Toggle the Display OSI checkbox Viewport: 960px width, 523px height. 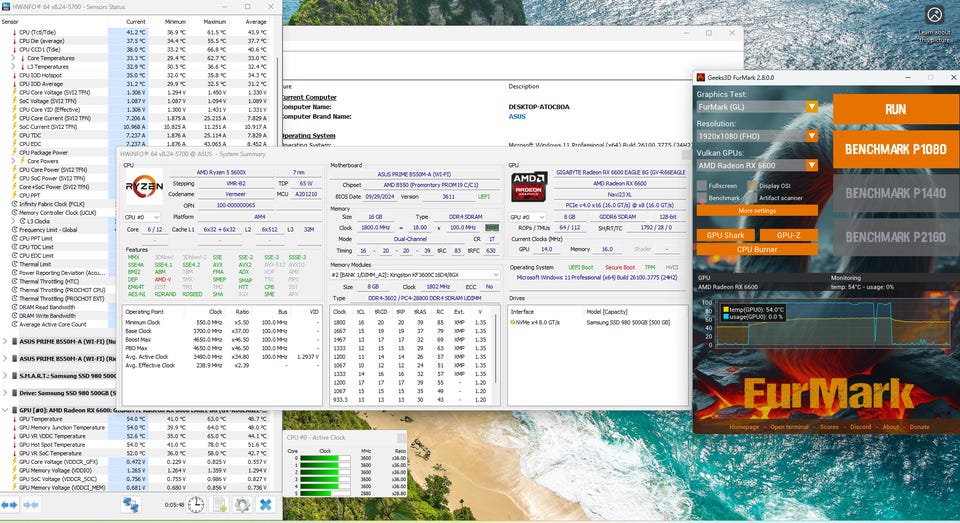(753, 186)
